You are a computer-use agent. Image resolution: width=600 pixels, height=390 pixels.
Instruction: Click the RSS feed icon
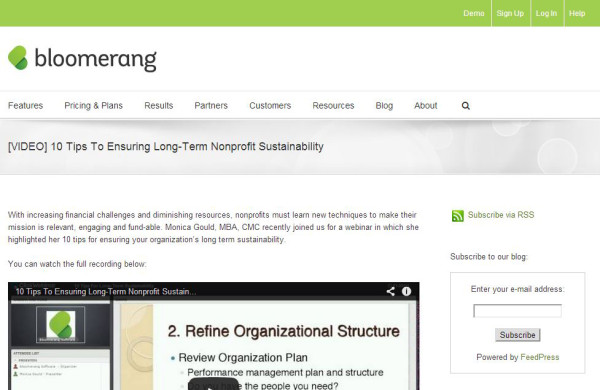[x=458, y=216]
